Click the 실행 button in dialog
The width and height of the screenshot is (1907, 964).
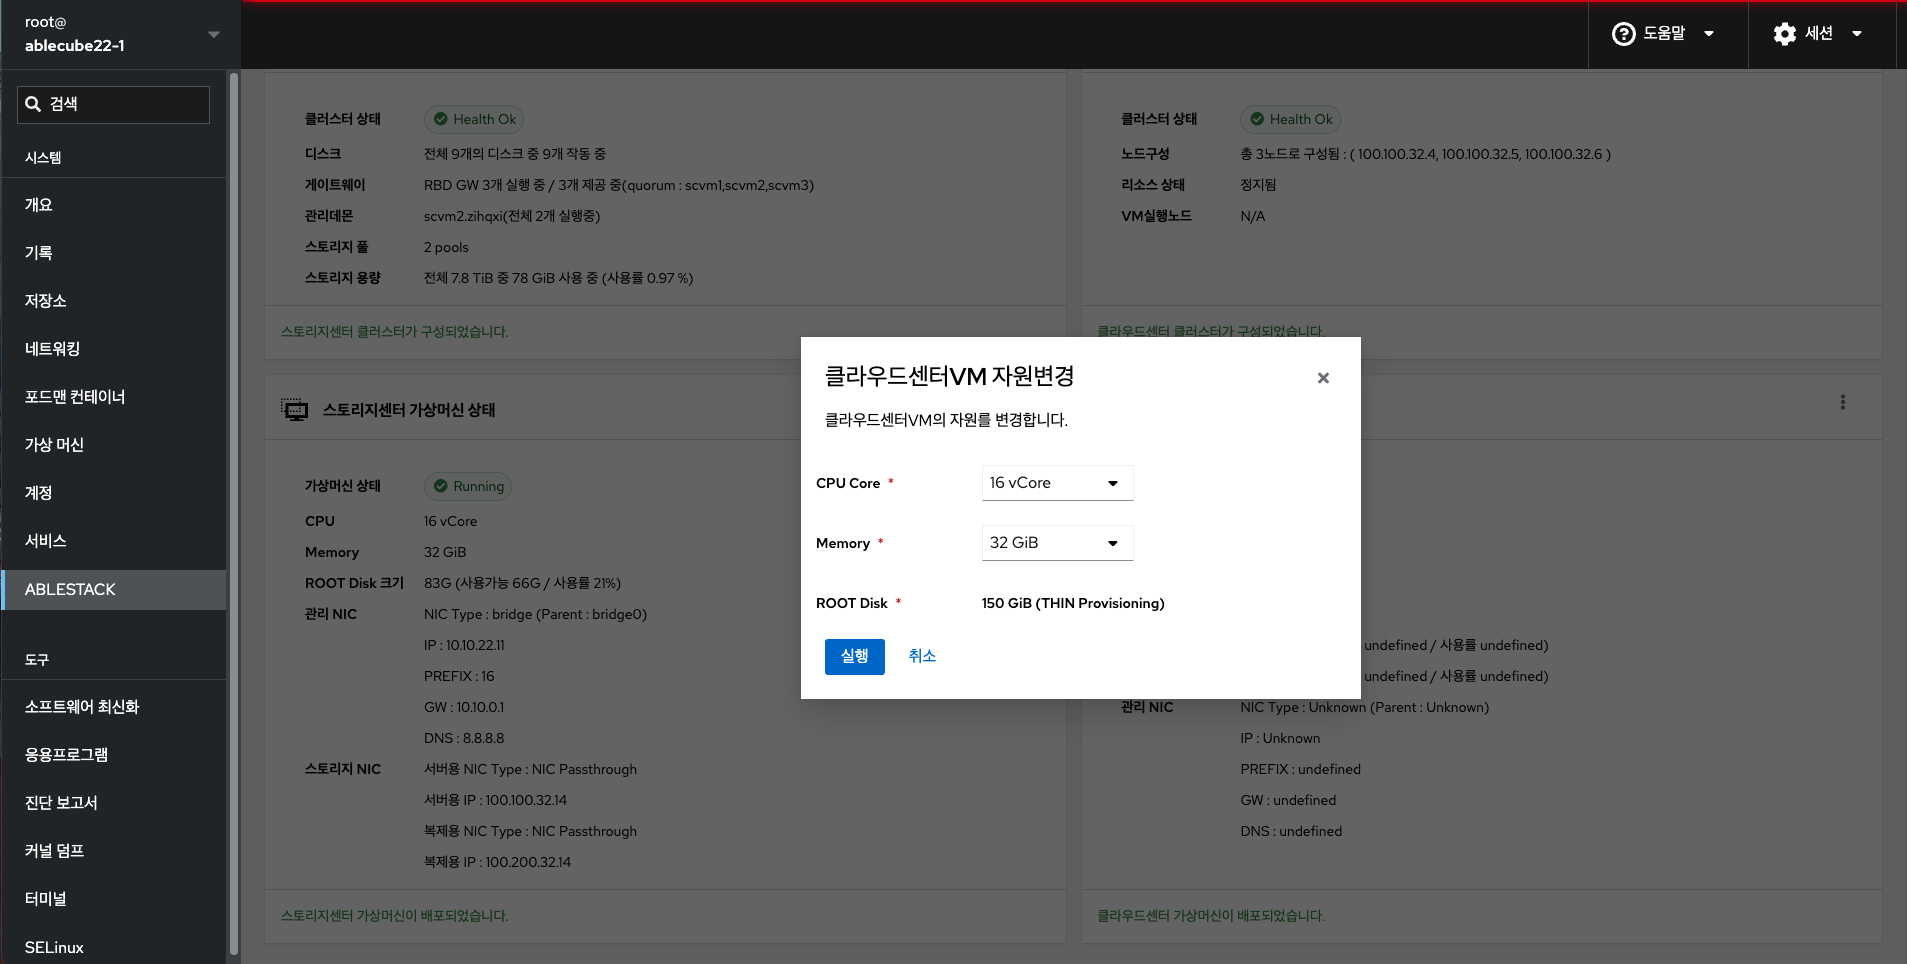[854, 656]
